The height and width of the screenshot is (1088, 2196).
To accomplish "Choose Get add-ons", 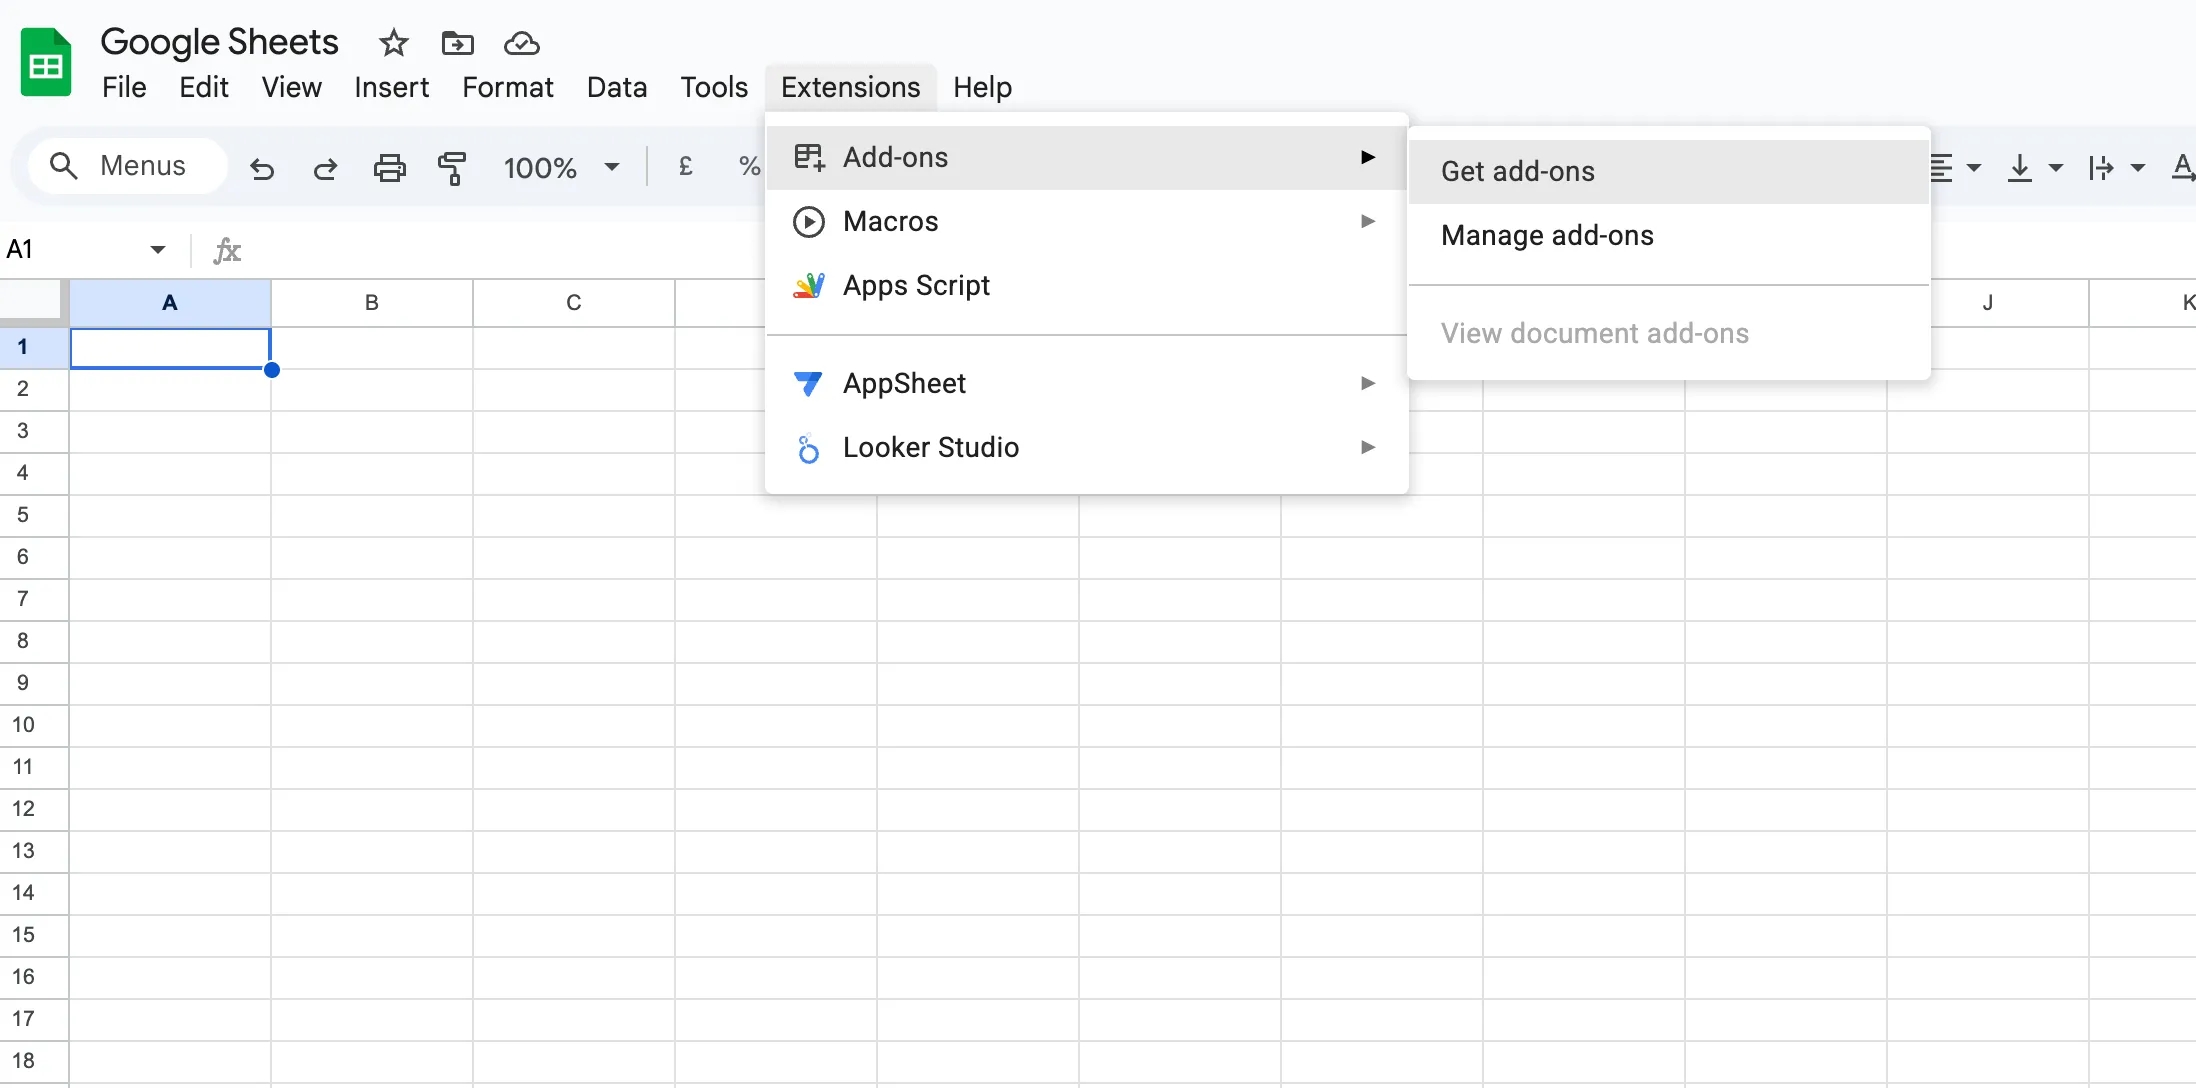I will 1668,172.
